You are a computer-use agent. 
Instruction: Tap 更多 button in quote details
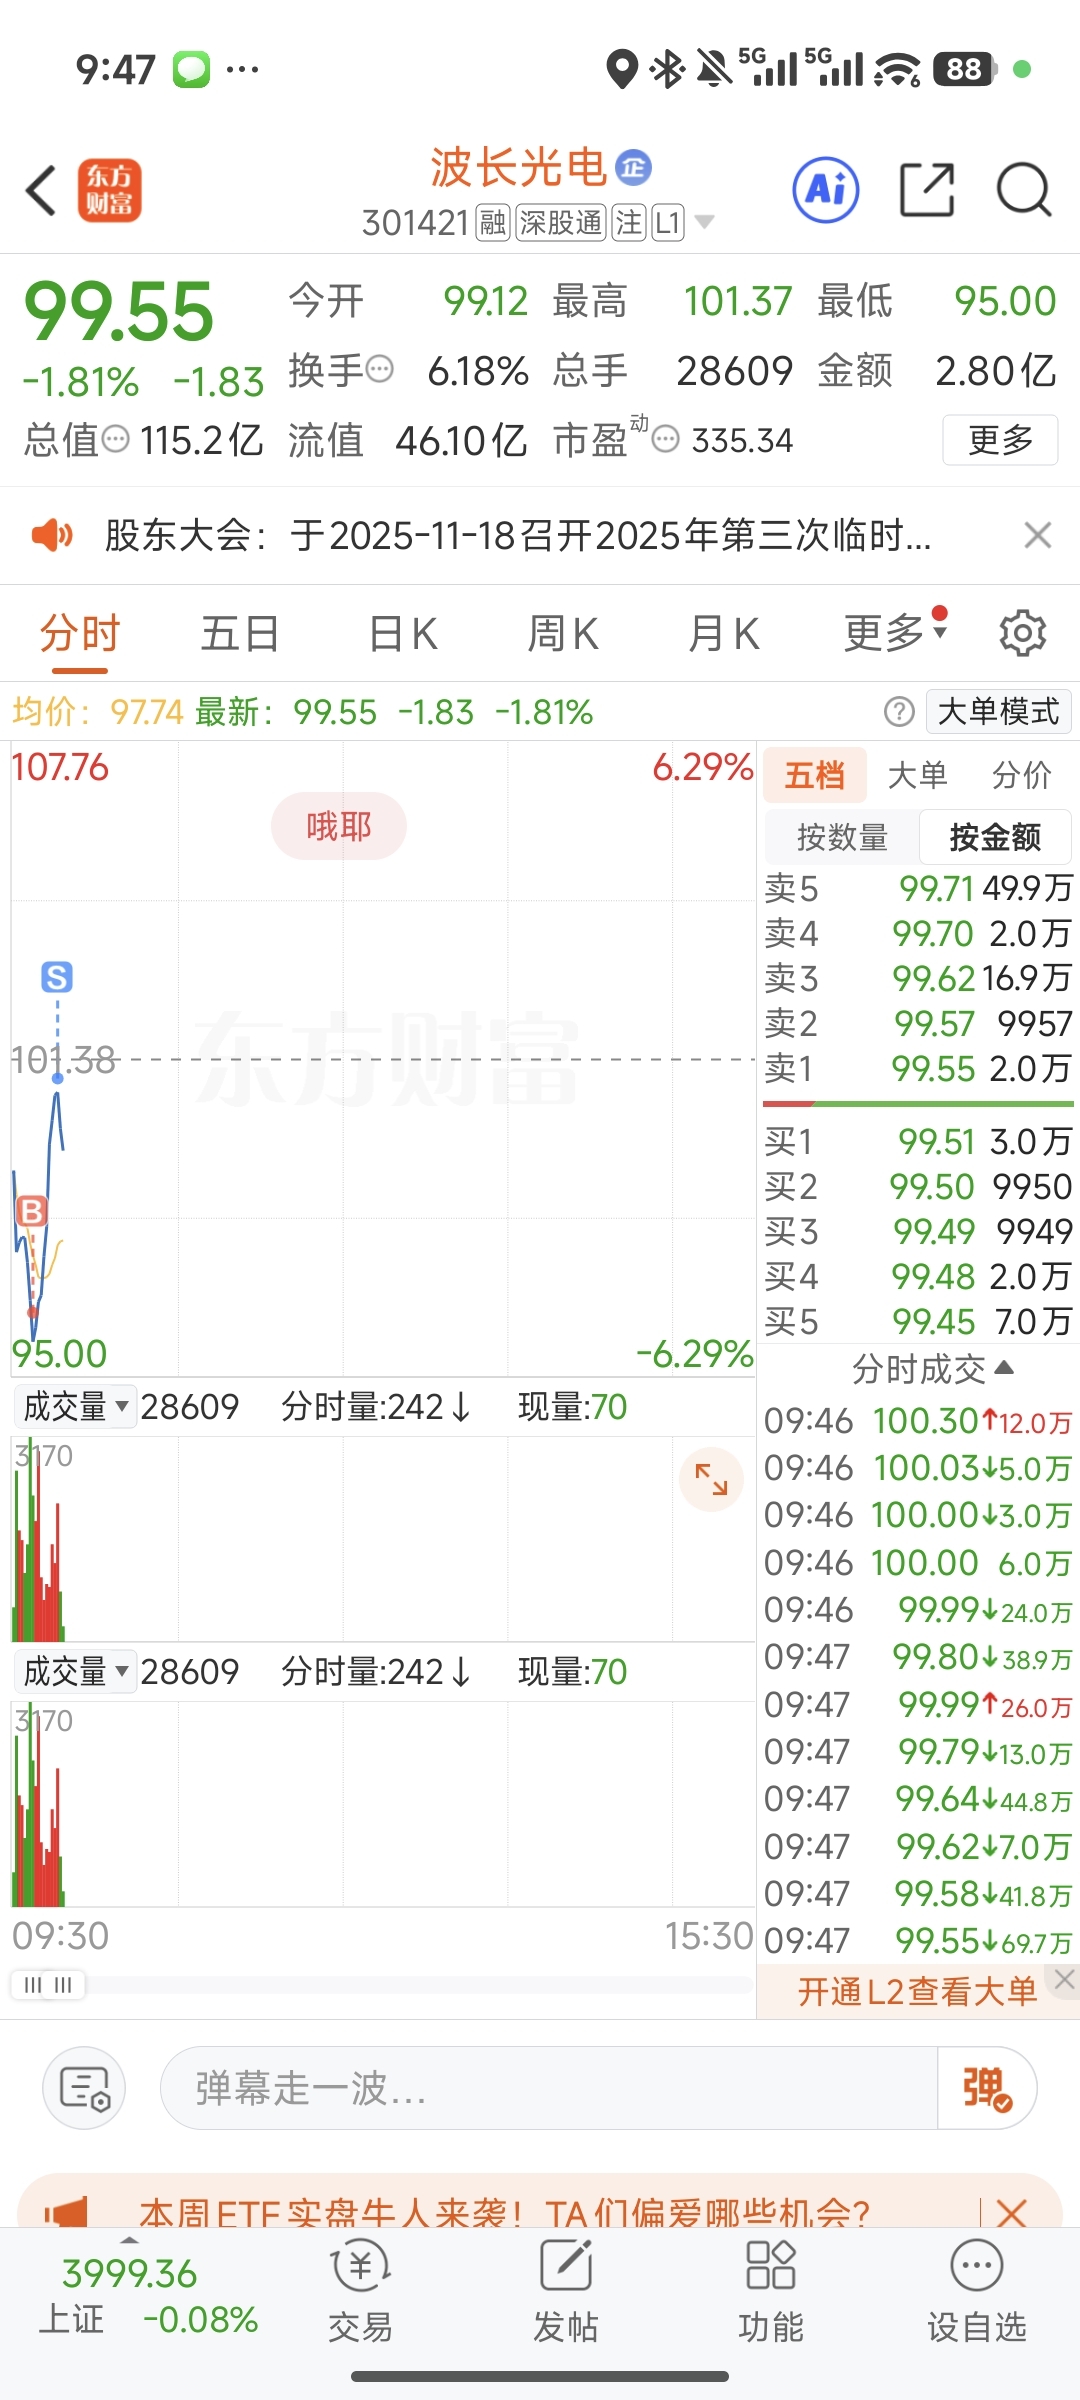click(x=1000, y=439)
